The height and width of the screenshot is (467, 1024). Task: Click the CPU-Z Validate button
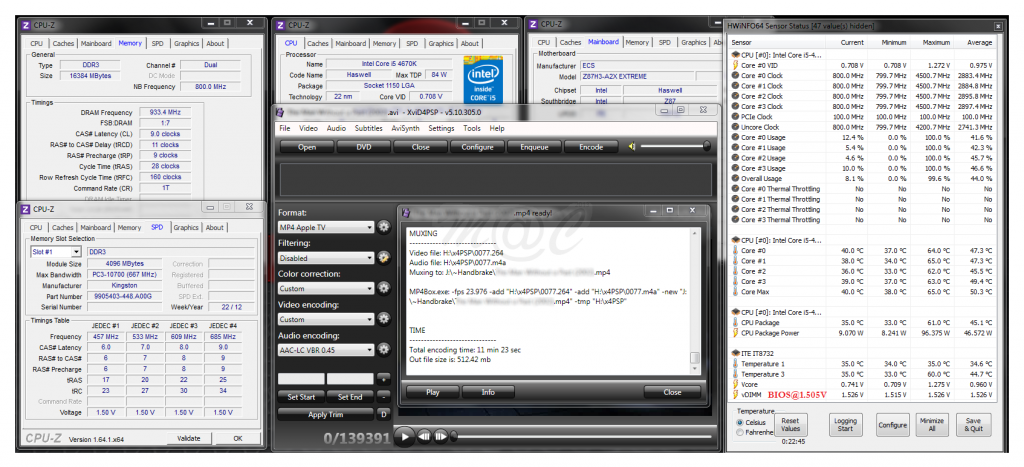tap(188, 438)
